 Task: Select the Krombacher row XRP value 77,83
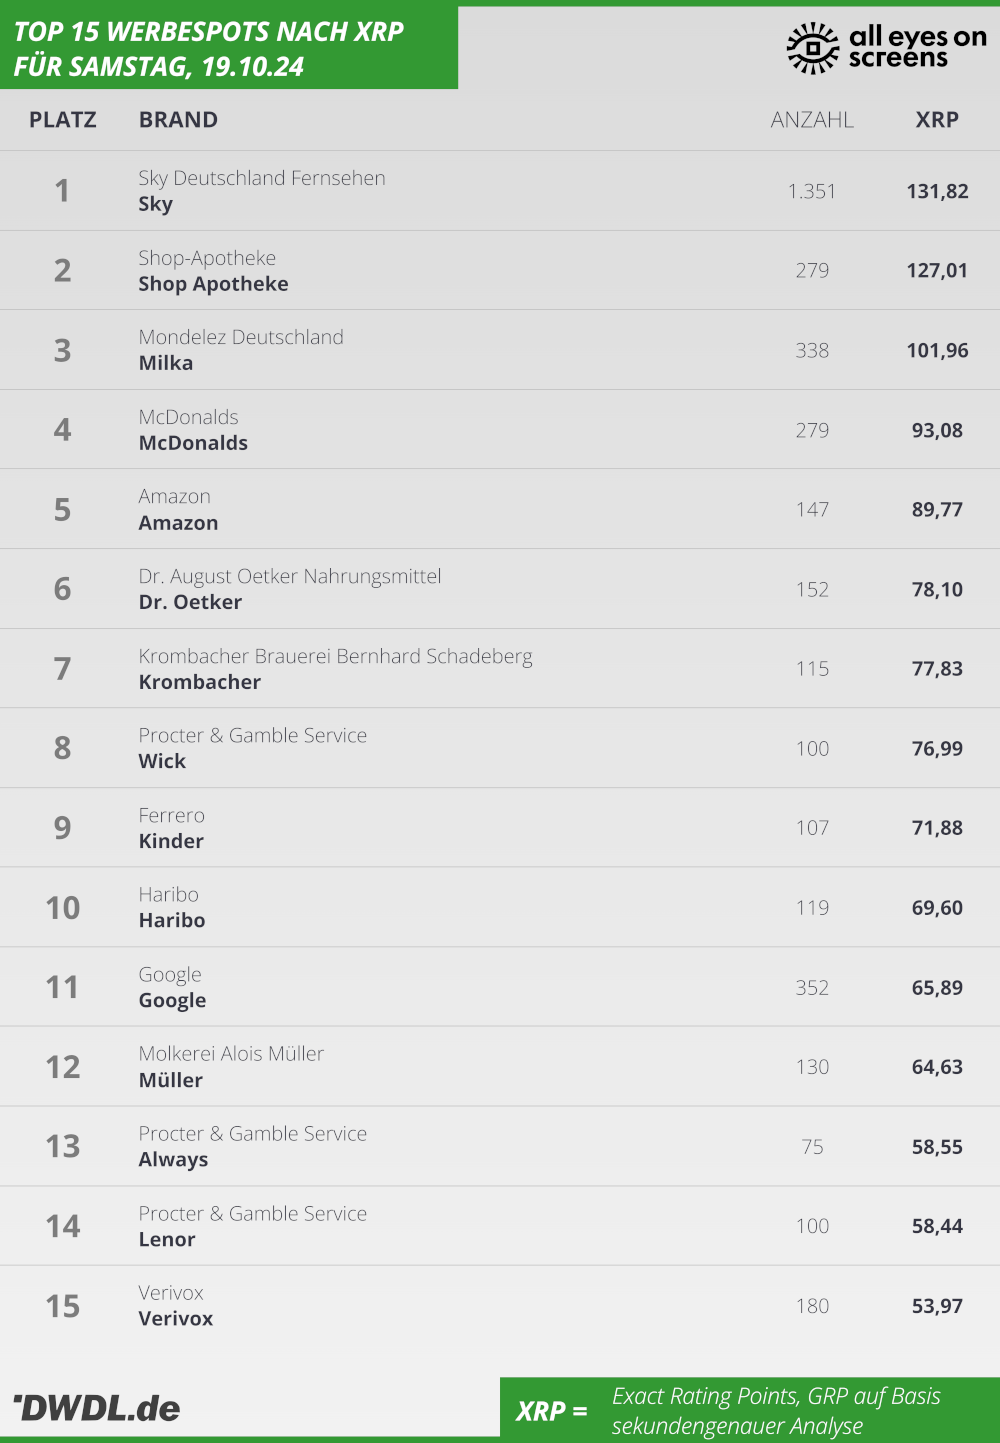click(937, 669)
